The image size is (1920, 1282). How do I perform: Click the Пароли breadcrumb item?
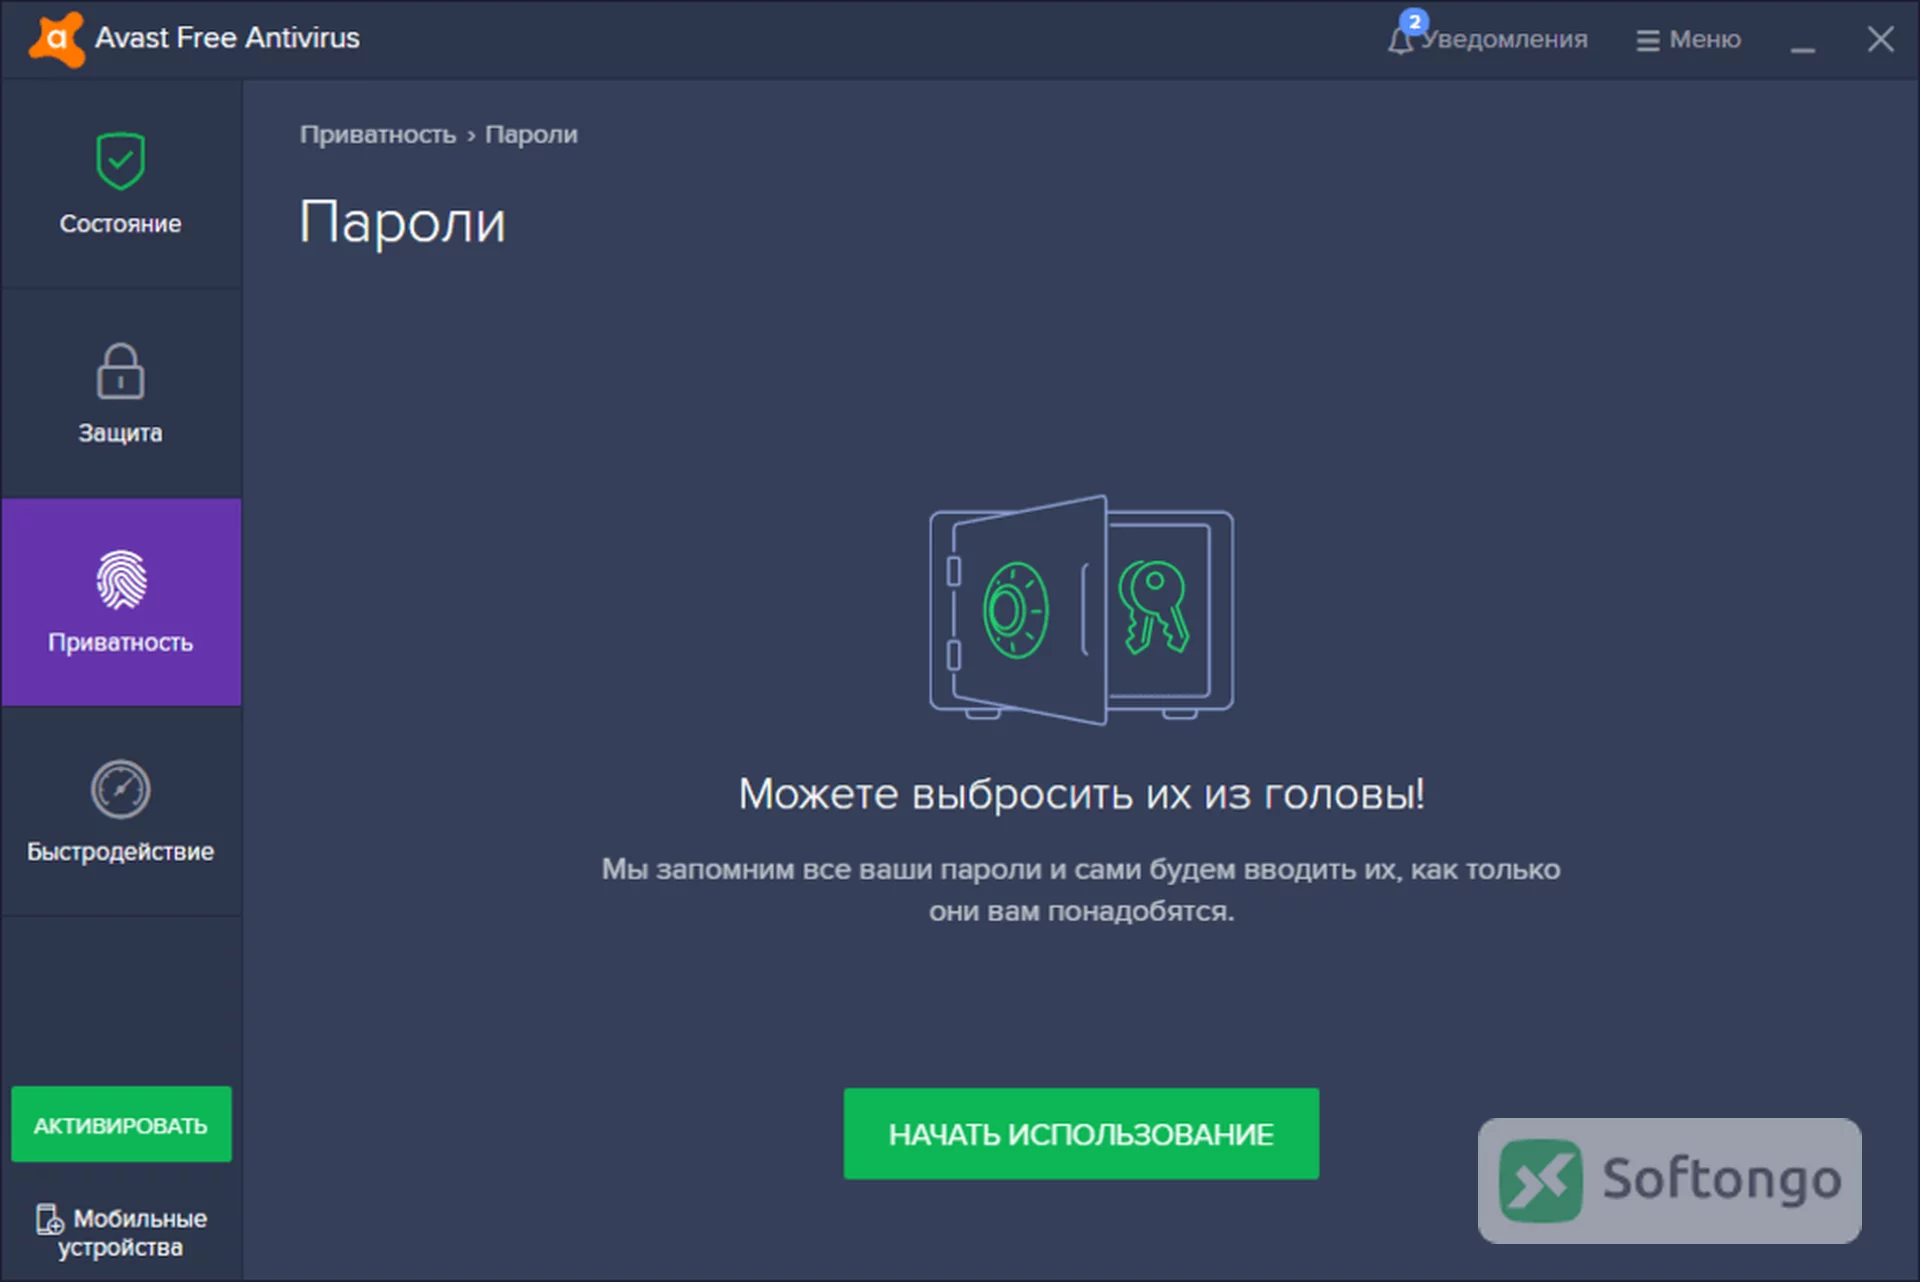point(531,134)
